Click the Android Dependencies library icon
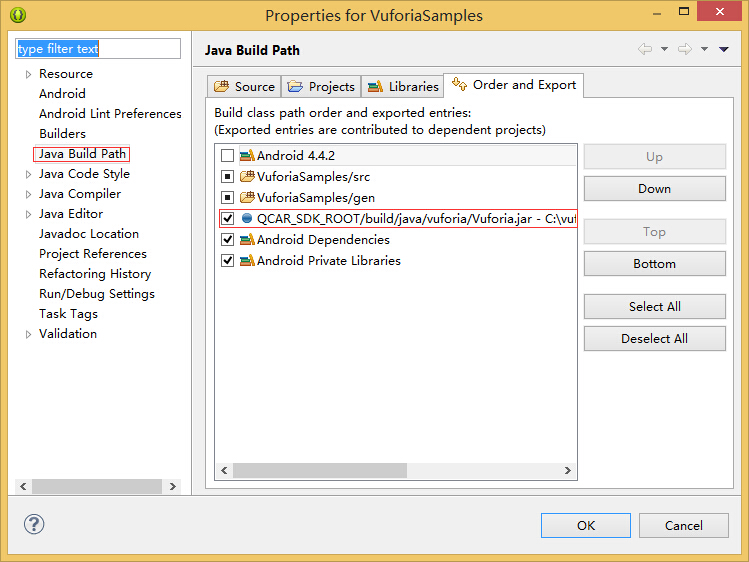The width and height of the screenshot is (749, 562). click(x=247, y=240)
